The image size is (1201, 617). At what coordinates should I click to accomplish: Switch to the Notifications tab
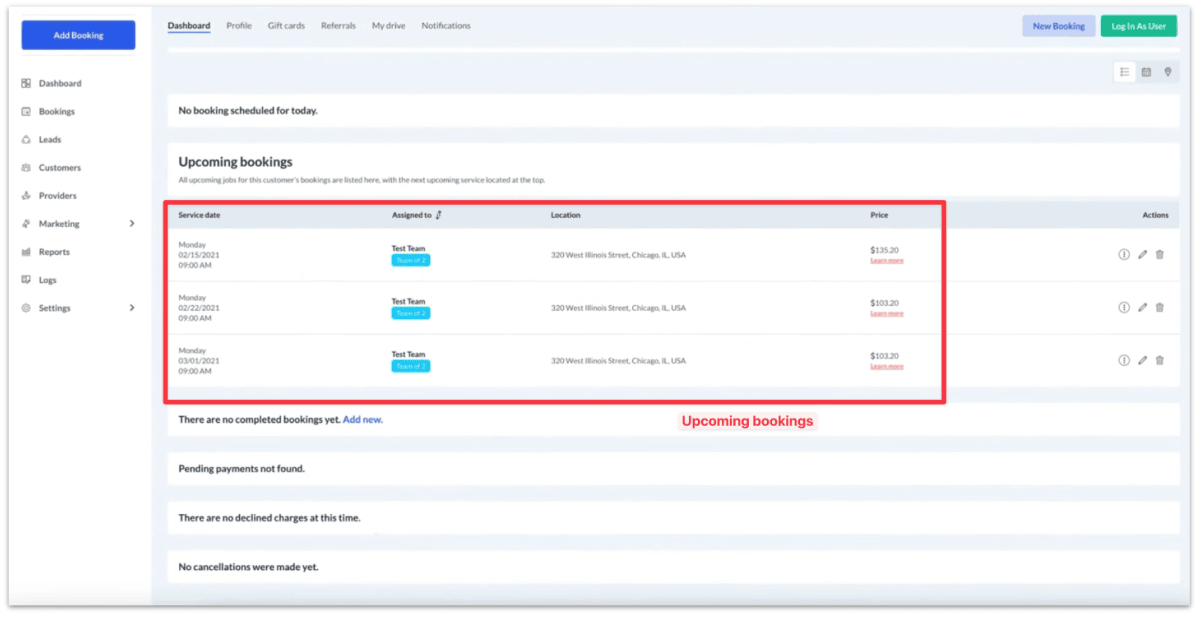445,25
